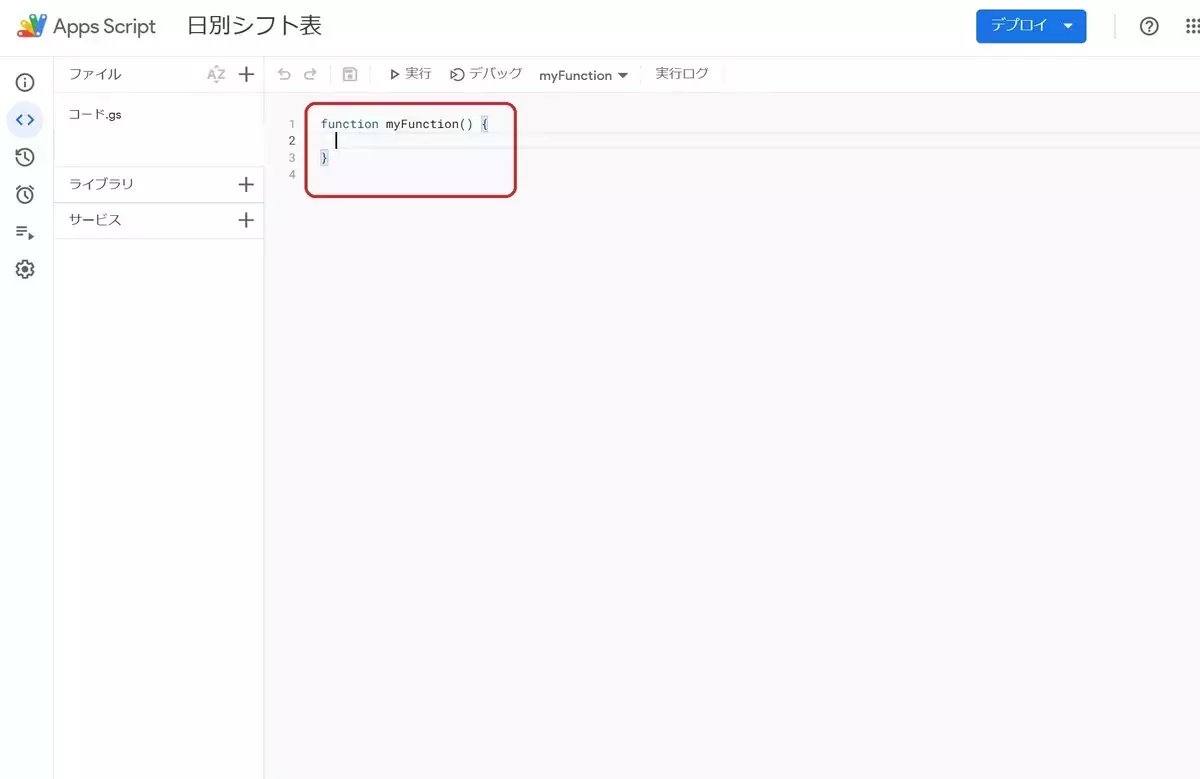Open Project Settings gear icon
This screenshot has width=1200, height=779.
pyautogui.click(x=25, y=269)
